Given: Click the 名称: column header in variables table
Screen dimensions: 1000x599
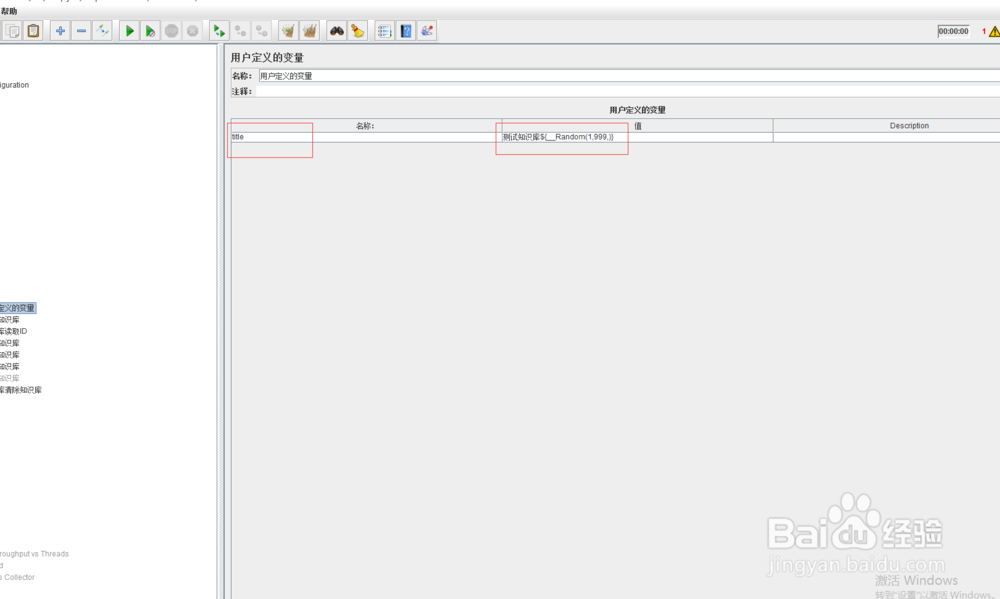Looking at the screenshot, I should [x=366, y=126].
